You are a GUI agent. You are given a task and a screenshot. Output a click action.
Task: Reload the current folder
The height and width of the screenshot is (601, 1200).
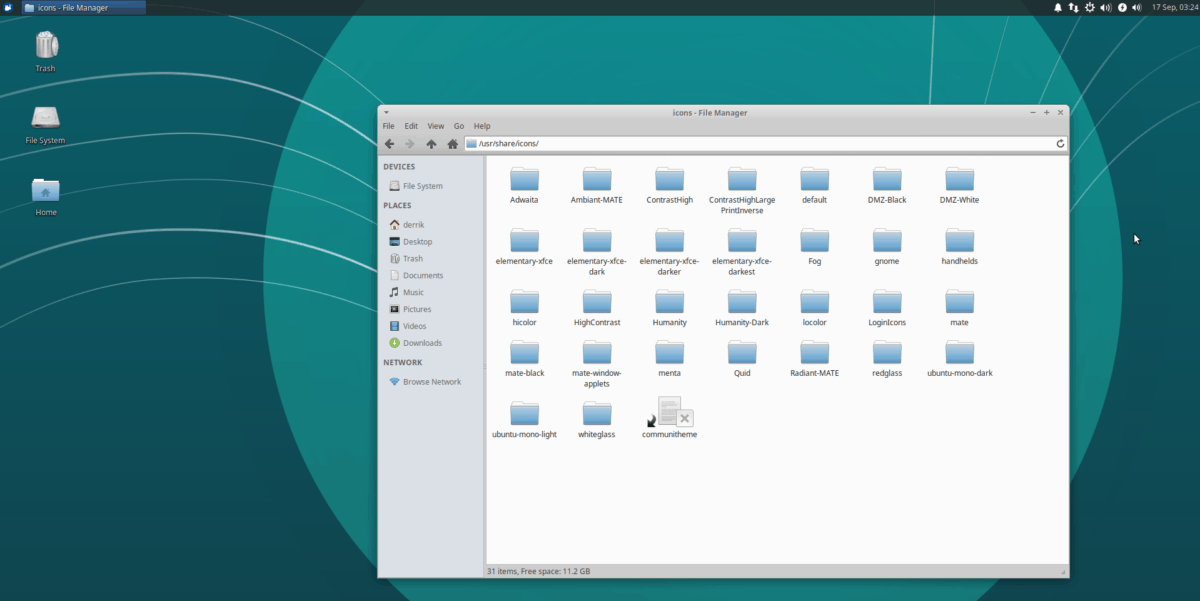click(1060, 143)
